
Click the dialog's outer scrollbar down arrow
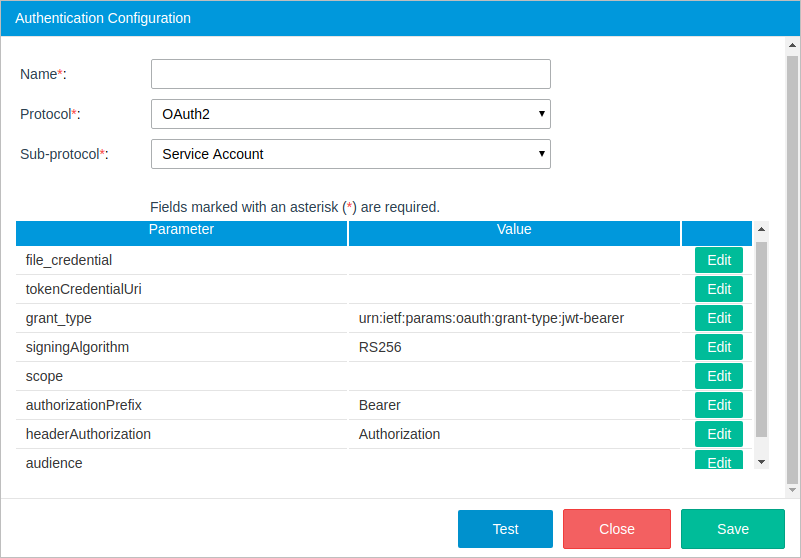[x=791, y=490]
